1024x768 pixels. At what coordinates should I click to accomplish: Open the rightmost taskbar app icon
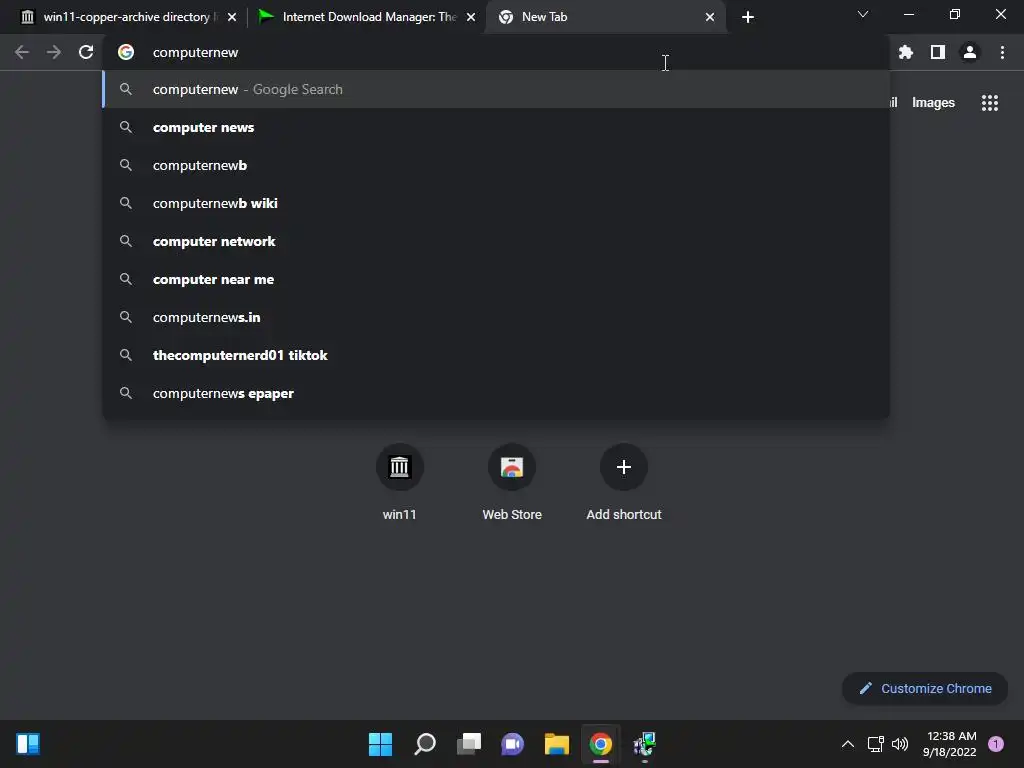tap(645, 744)
